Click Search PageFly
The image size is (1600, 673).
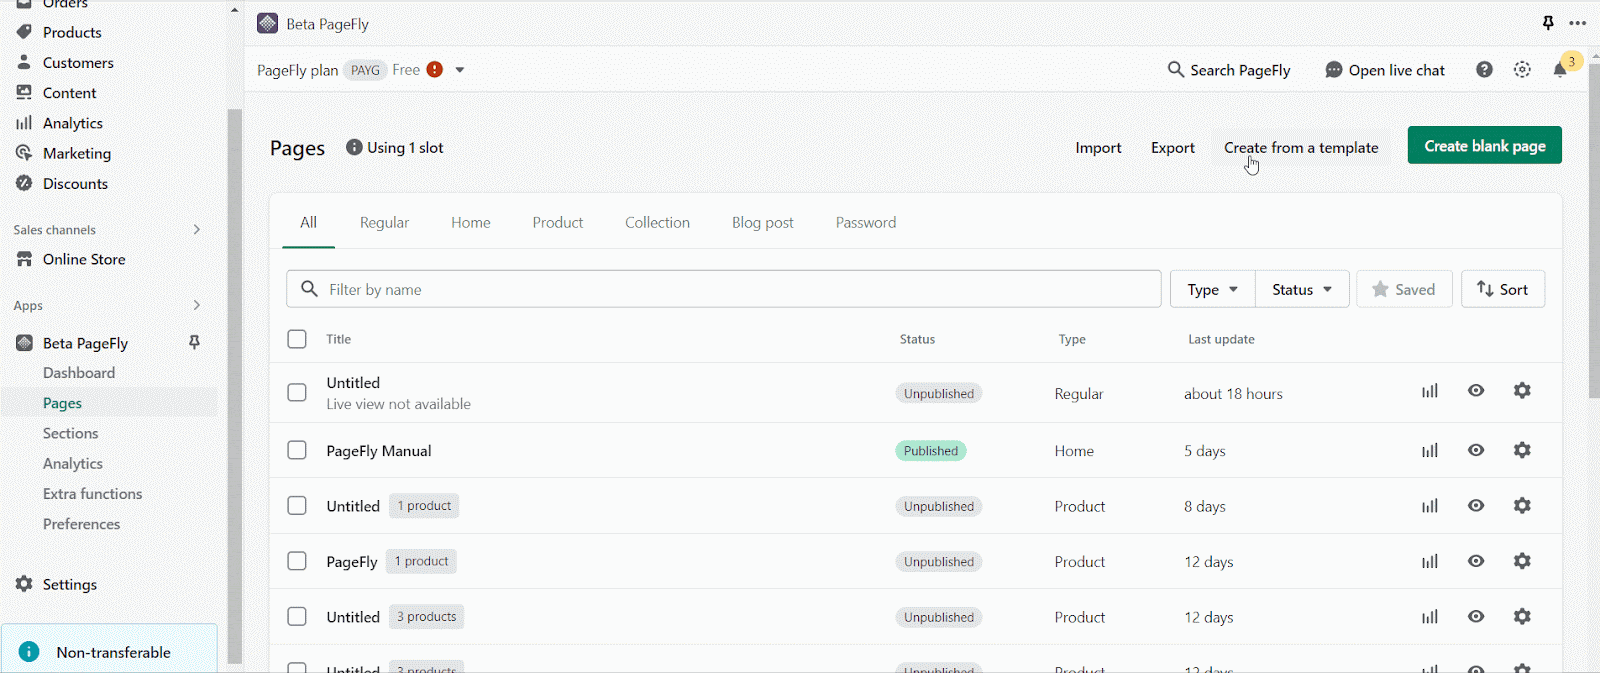(x=1229, y=70)
